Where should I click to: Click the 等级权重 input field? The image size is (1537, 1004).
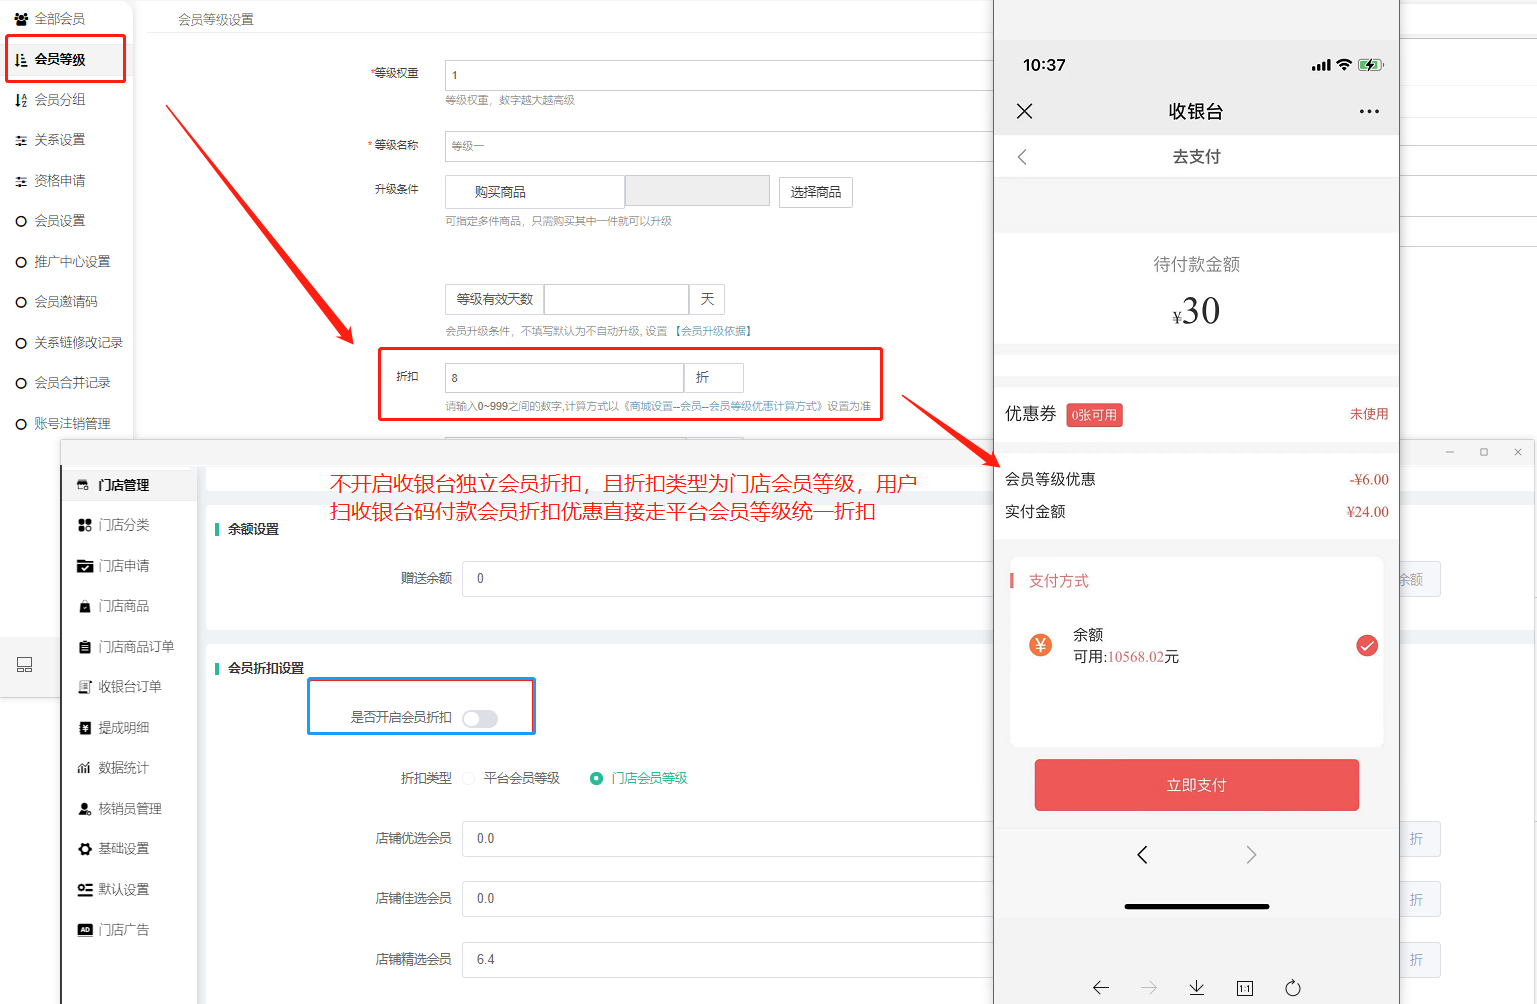pyautogui.click(x=719, y=75)
